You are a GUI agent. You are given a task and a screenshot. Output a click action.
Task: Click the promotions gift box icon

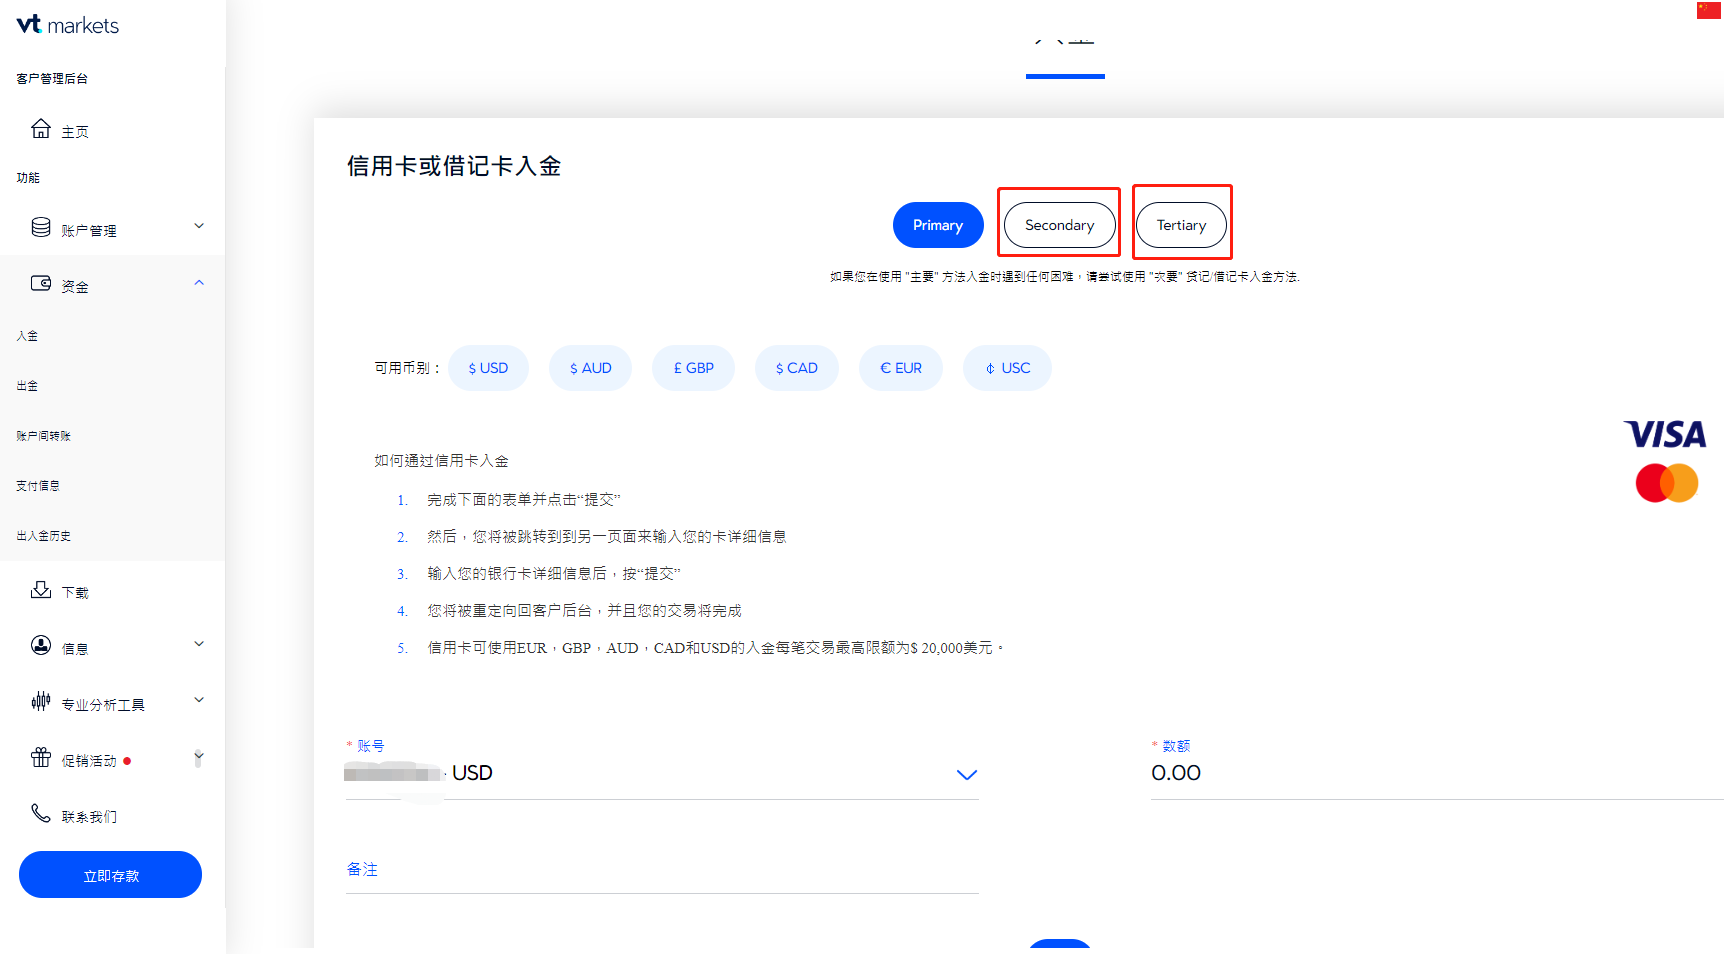point(41,758)
